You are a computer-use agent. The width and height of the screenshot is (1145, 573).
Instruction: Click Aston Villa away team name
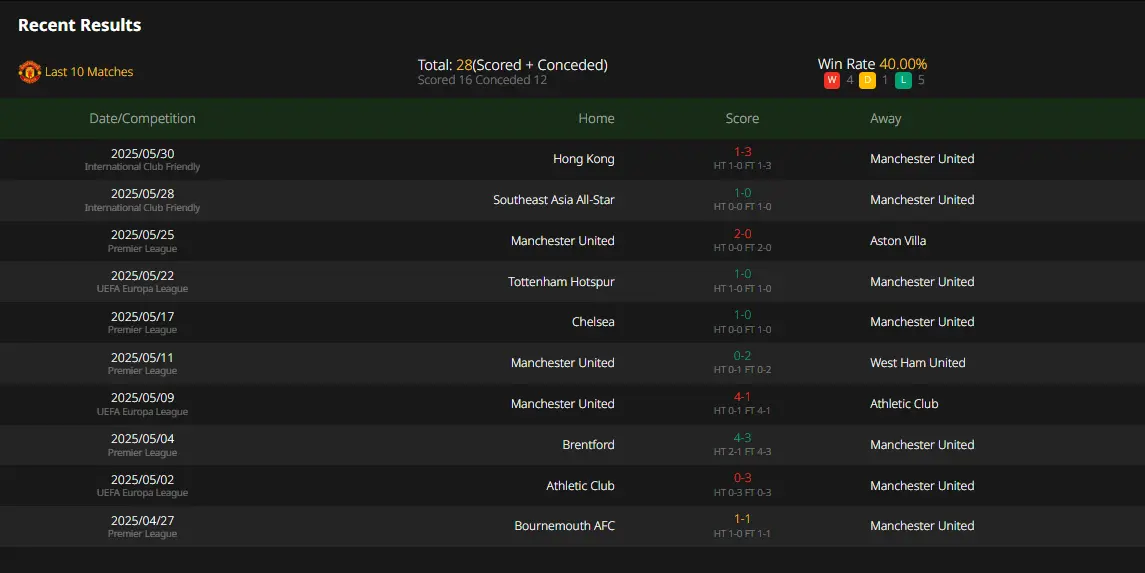point(898,241)
